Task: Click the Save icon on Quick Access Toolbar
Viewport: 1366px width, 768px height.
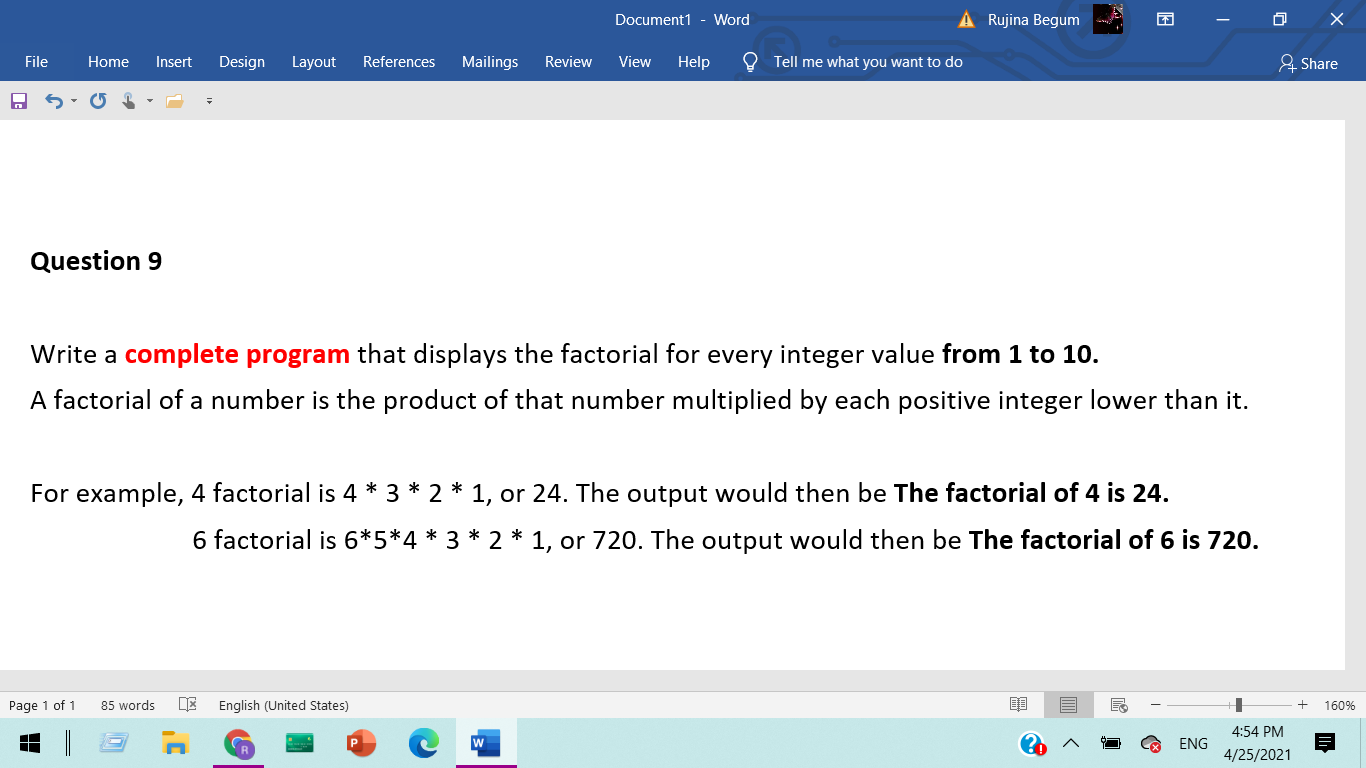Action: pos(18,100)
